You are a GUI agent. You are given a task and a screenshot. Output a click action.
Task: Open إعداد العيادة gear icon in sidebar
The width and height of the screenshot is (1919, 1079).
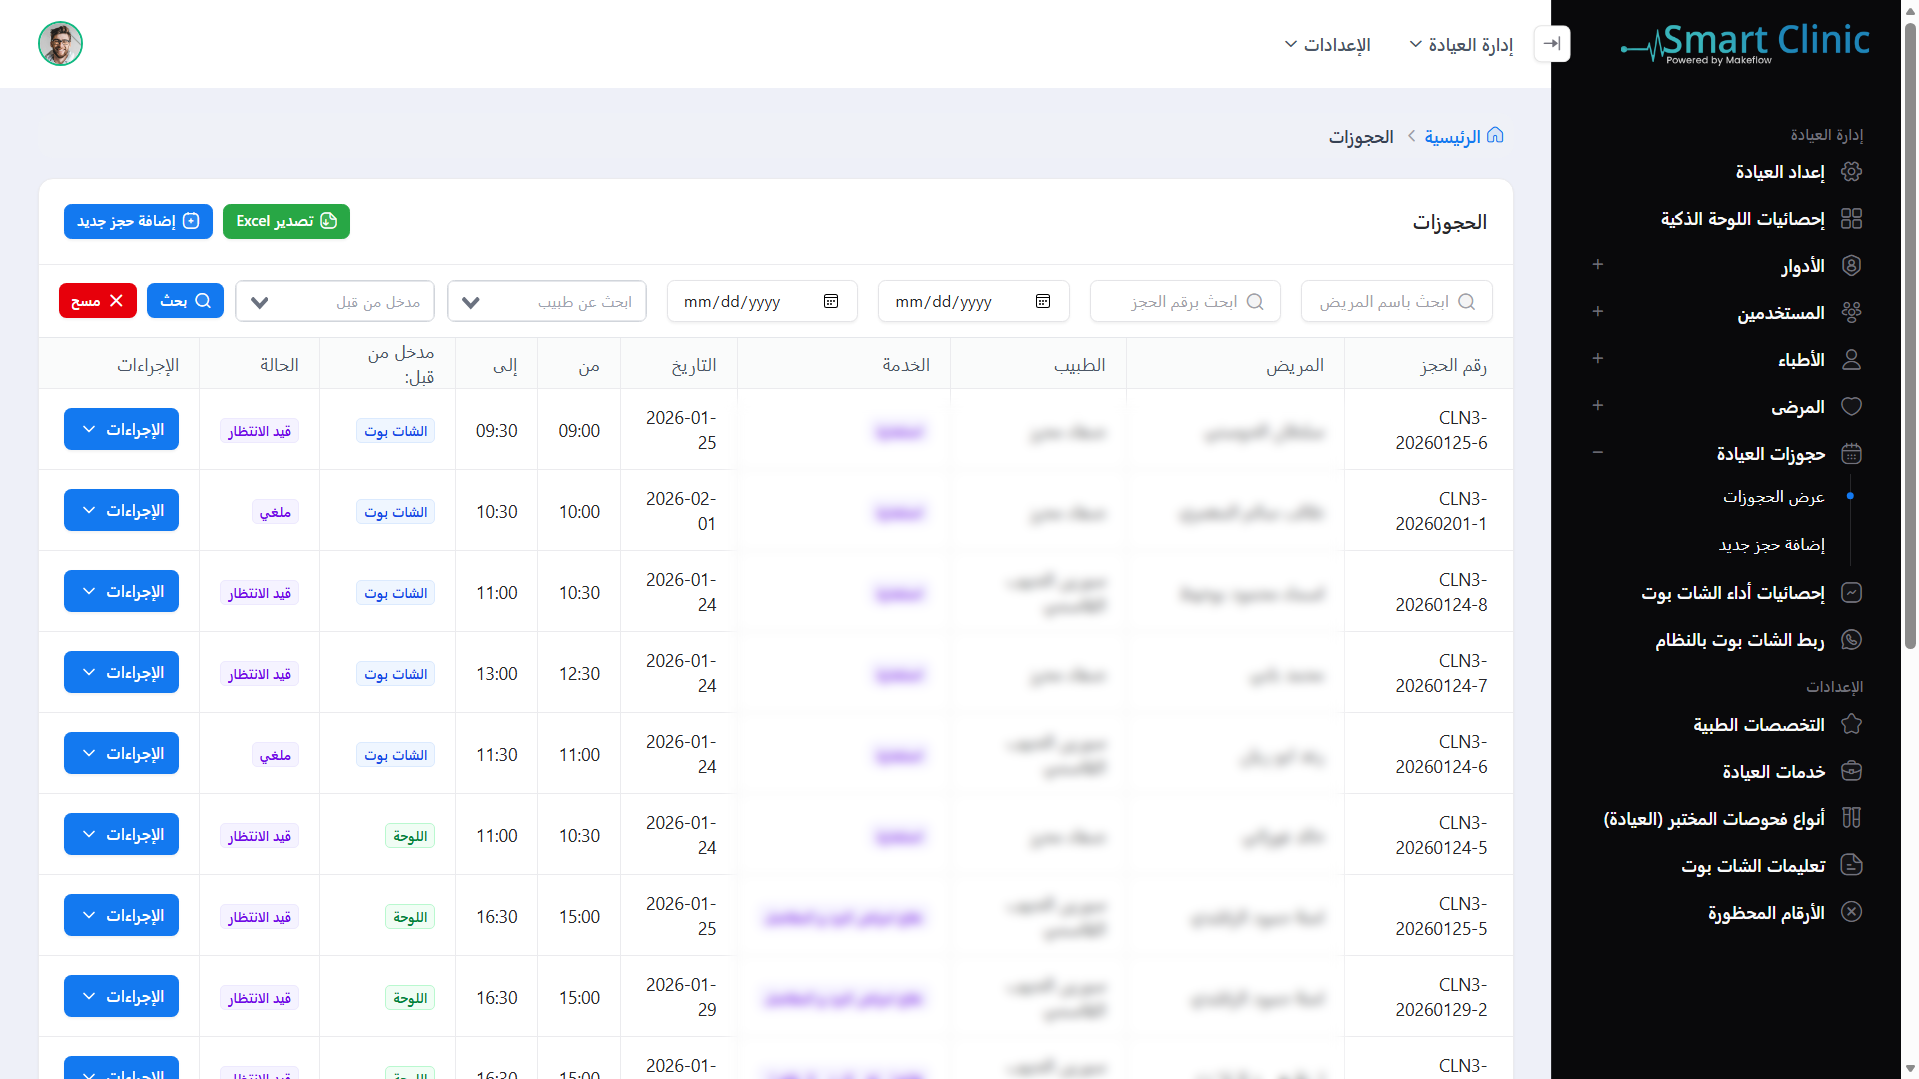click(1851, 172)
